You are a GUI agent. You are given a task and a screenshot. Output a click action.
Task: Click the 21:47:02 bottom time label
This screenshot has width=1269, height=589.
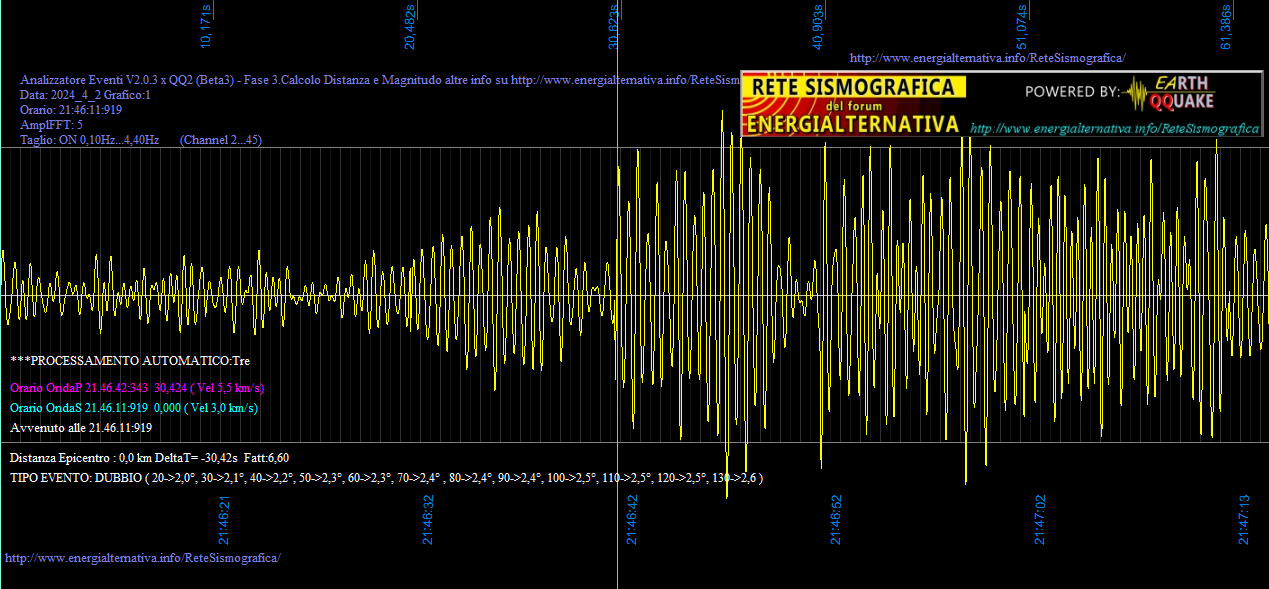click(x=1041, y=520)
